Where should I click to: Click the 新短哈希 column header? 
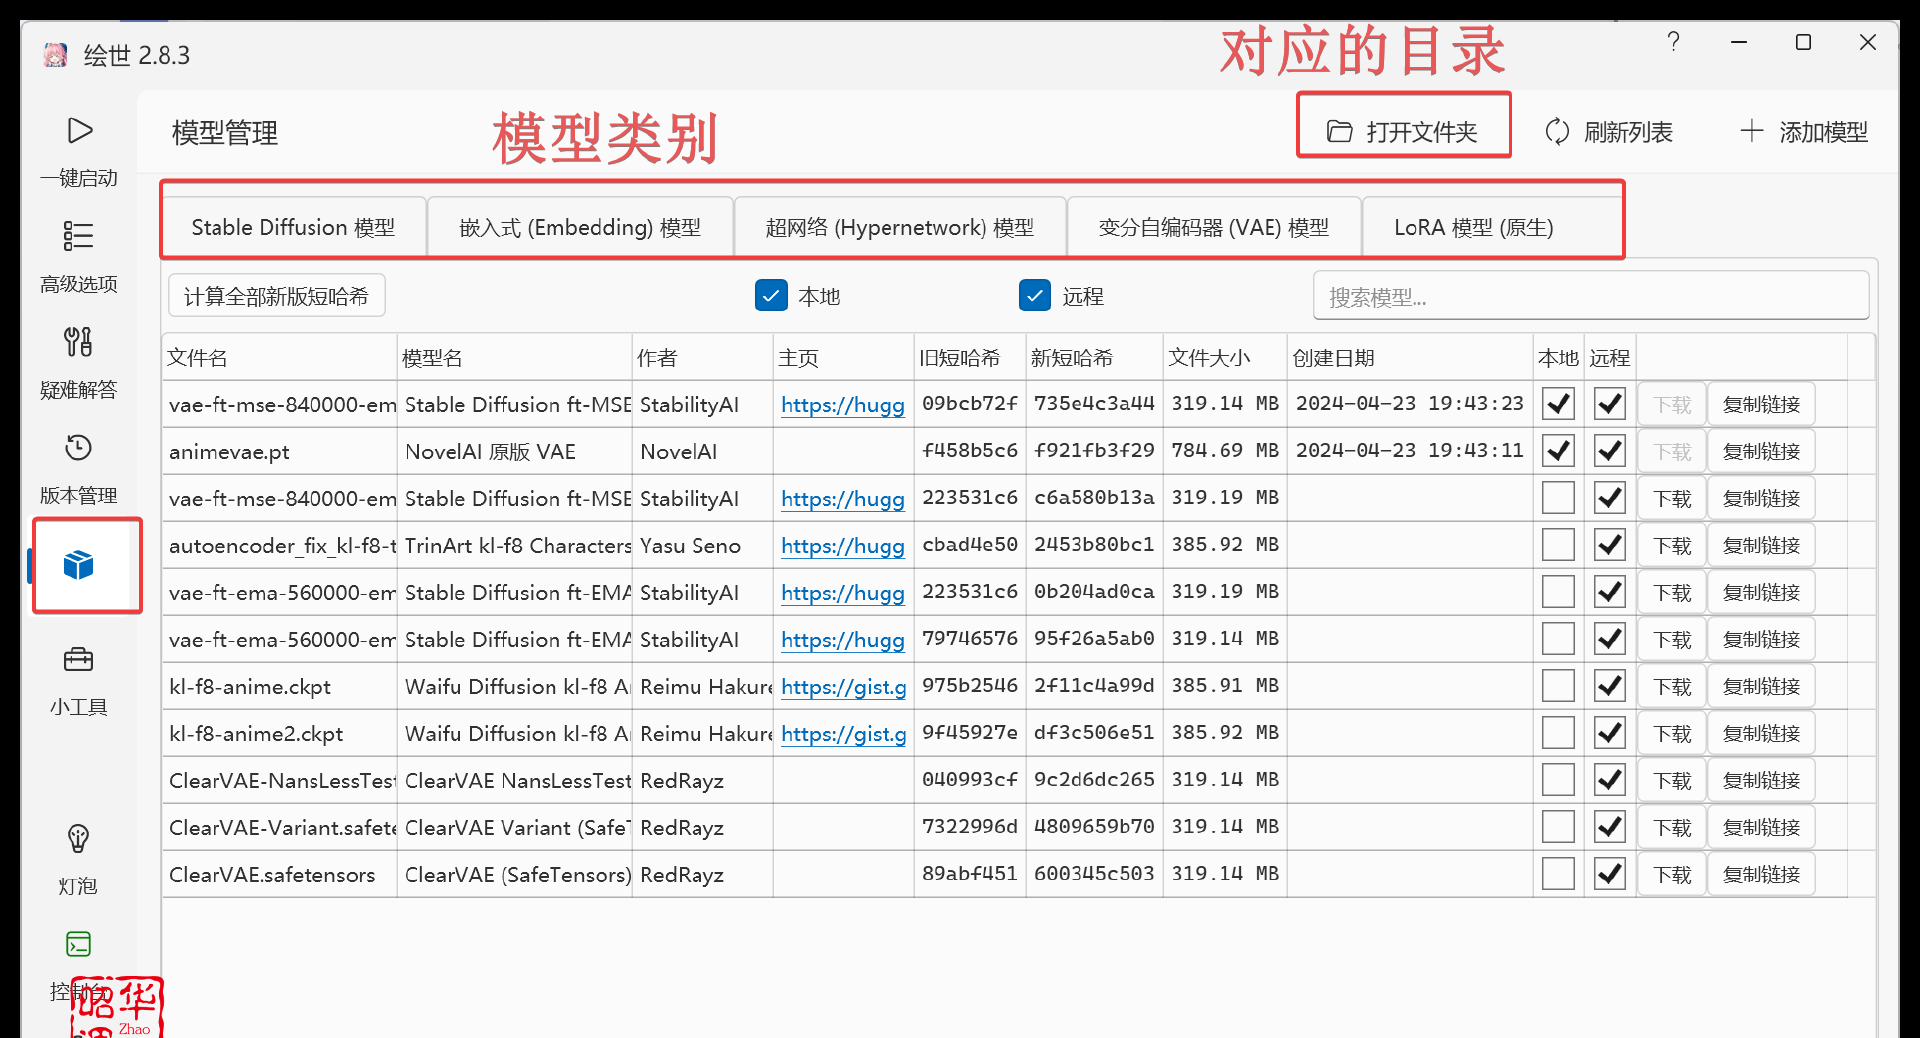pyautogui.click(x=1094, y=358)
